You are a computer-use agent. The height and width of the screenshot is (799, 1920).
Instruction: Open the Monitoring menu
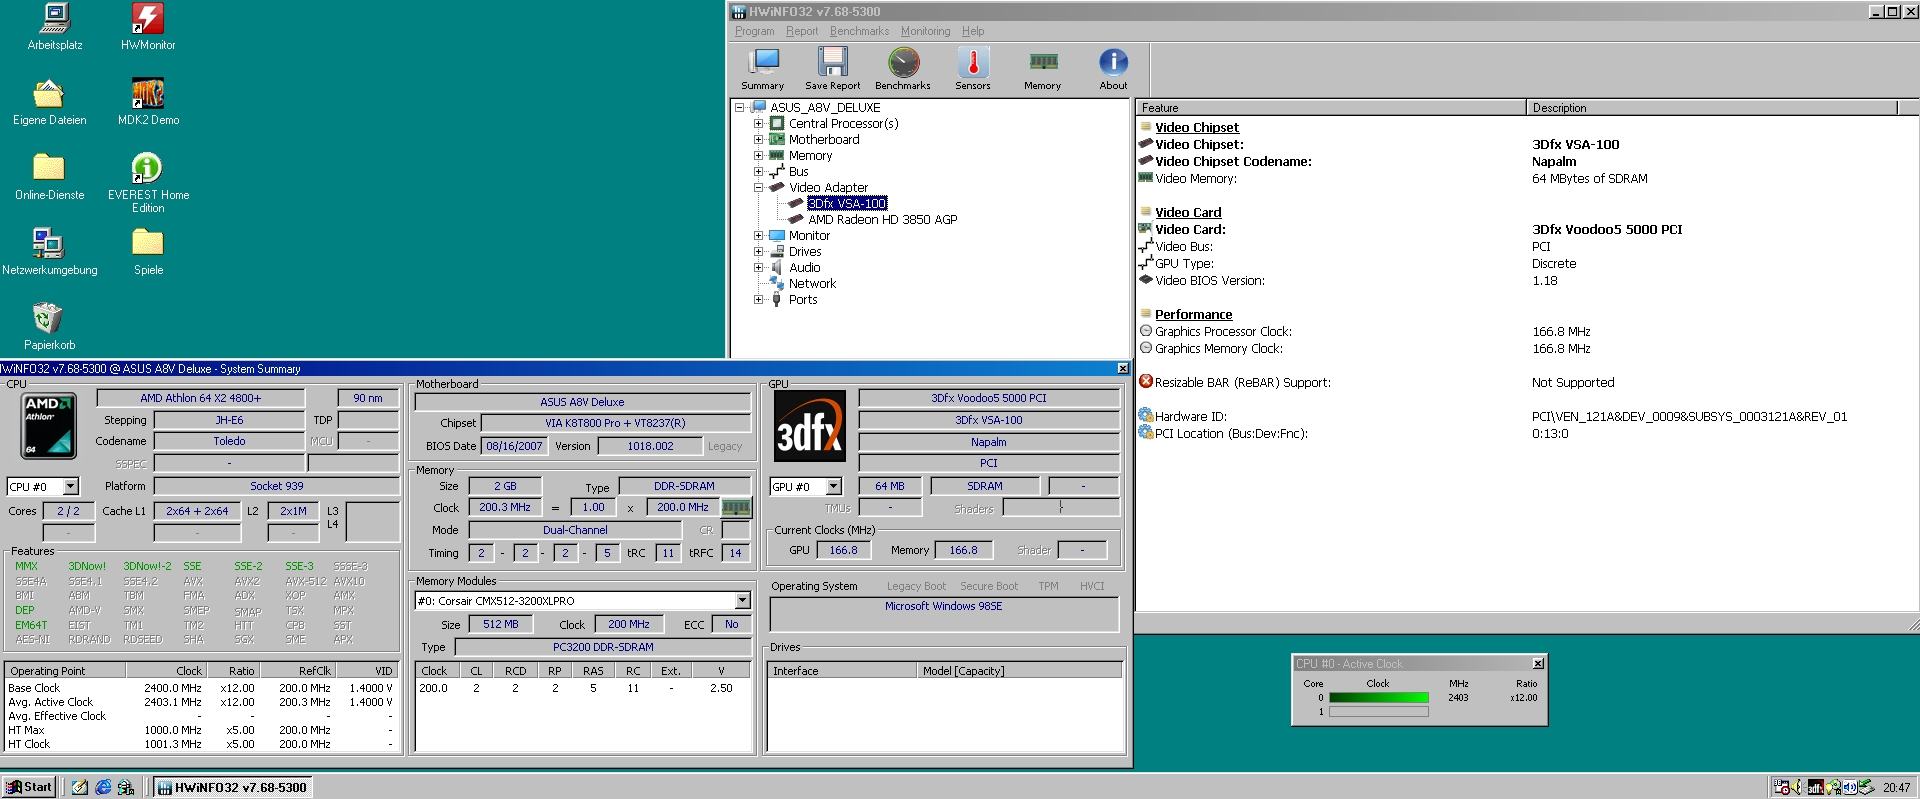click(925, 31)
